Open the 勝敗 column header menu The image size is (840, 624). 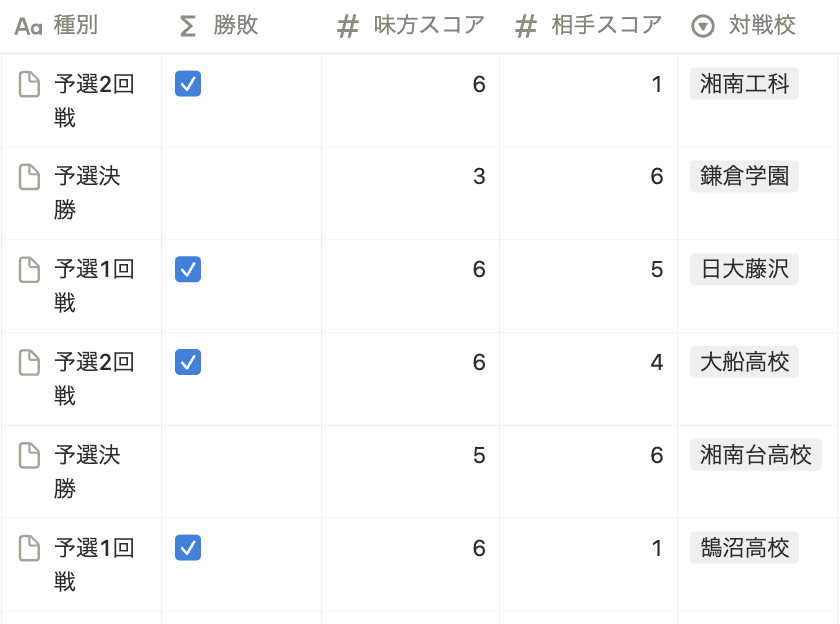[x=236, y=26]
